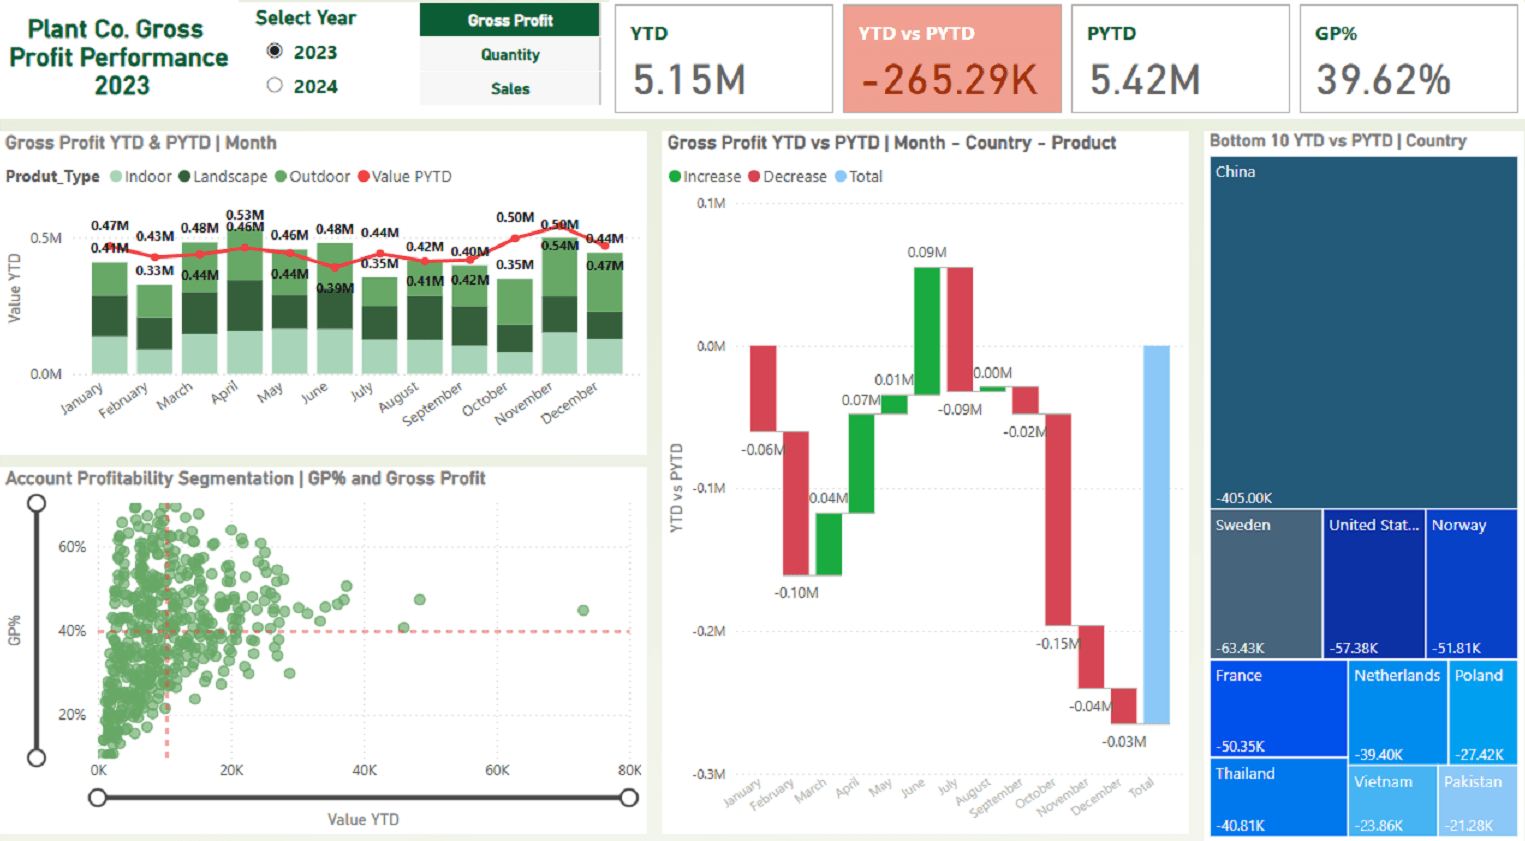This screenshot has width=1525, height=841.
Task: Click the Outdoor legend marker
Action: click(x=281, y=177)
